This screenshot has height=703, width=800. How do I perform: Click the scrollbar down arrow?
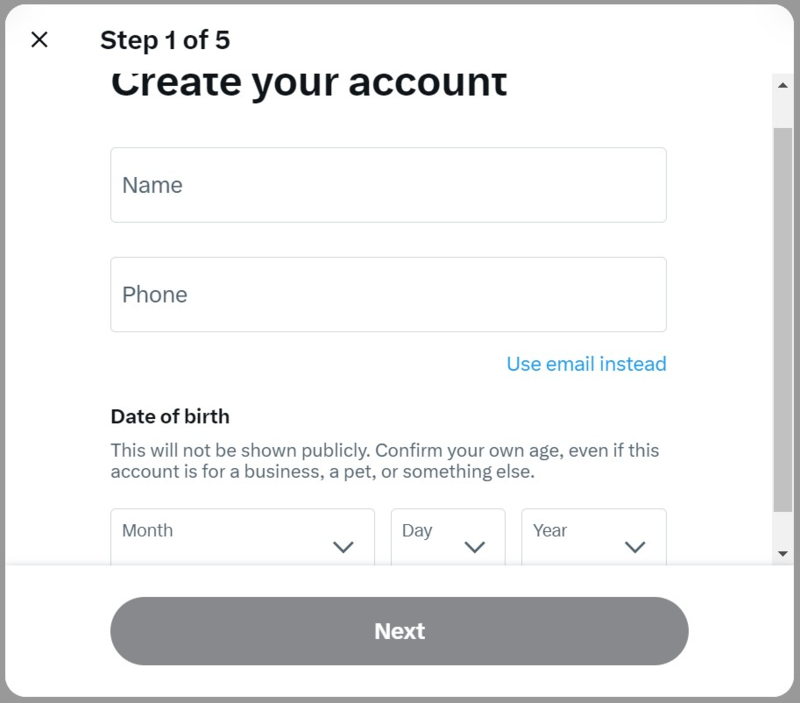(783, 552)
